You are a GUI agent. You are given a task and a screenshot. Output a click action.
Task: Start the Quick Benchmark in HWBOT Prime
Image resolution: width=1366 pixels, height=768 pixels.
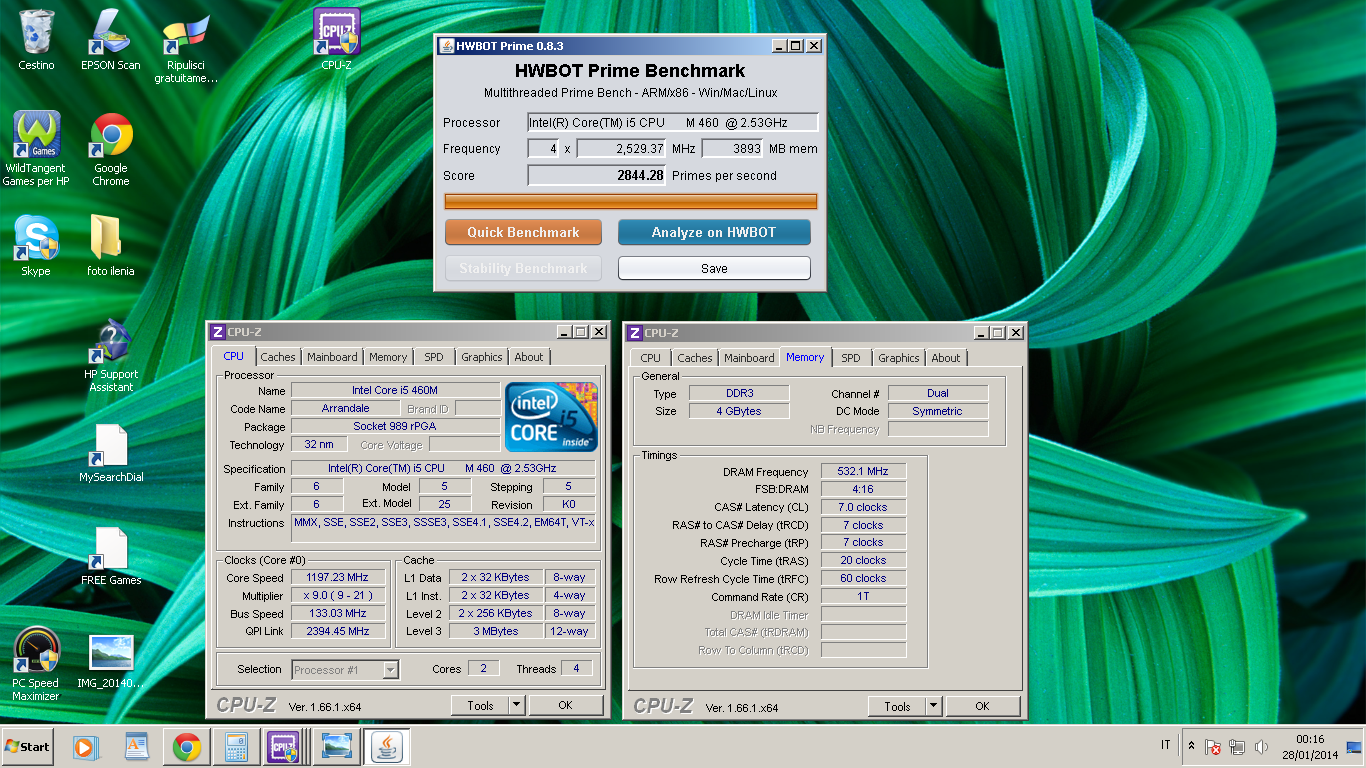[x=523, y=232]
